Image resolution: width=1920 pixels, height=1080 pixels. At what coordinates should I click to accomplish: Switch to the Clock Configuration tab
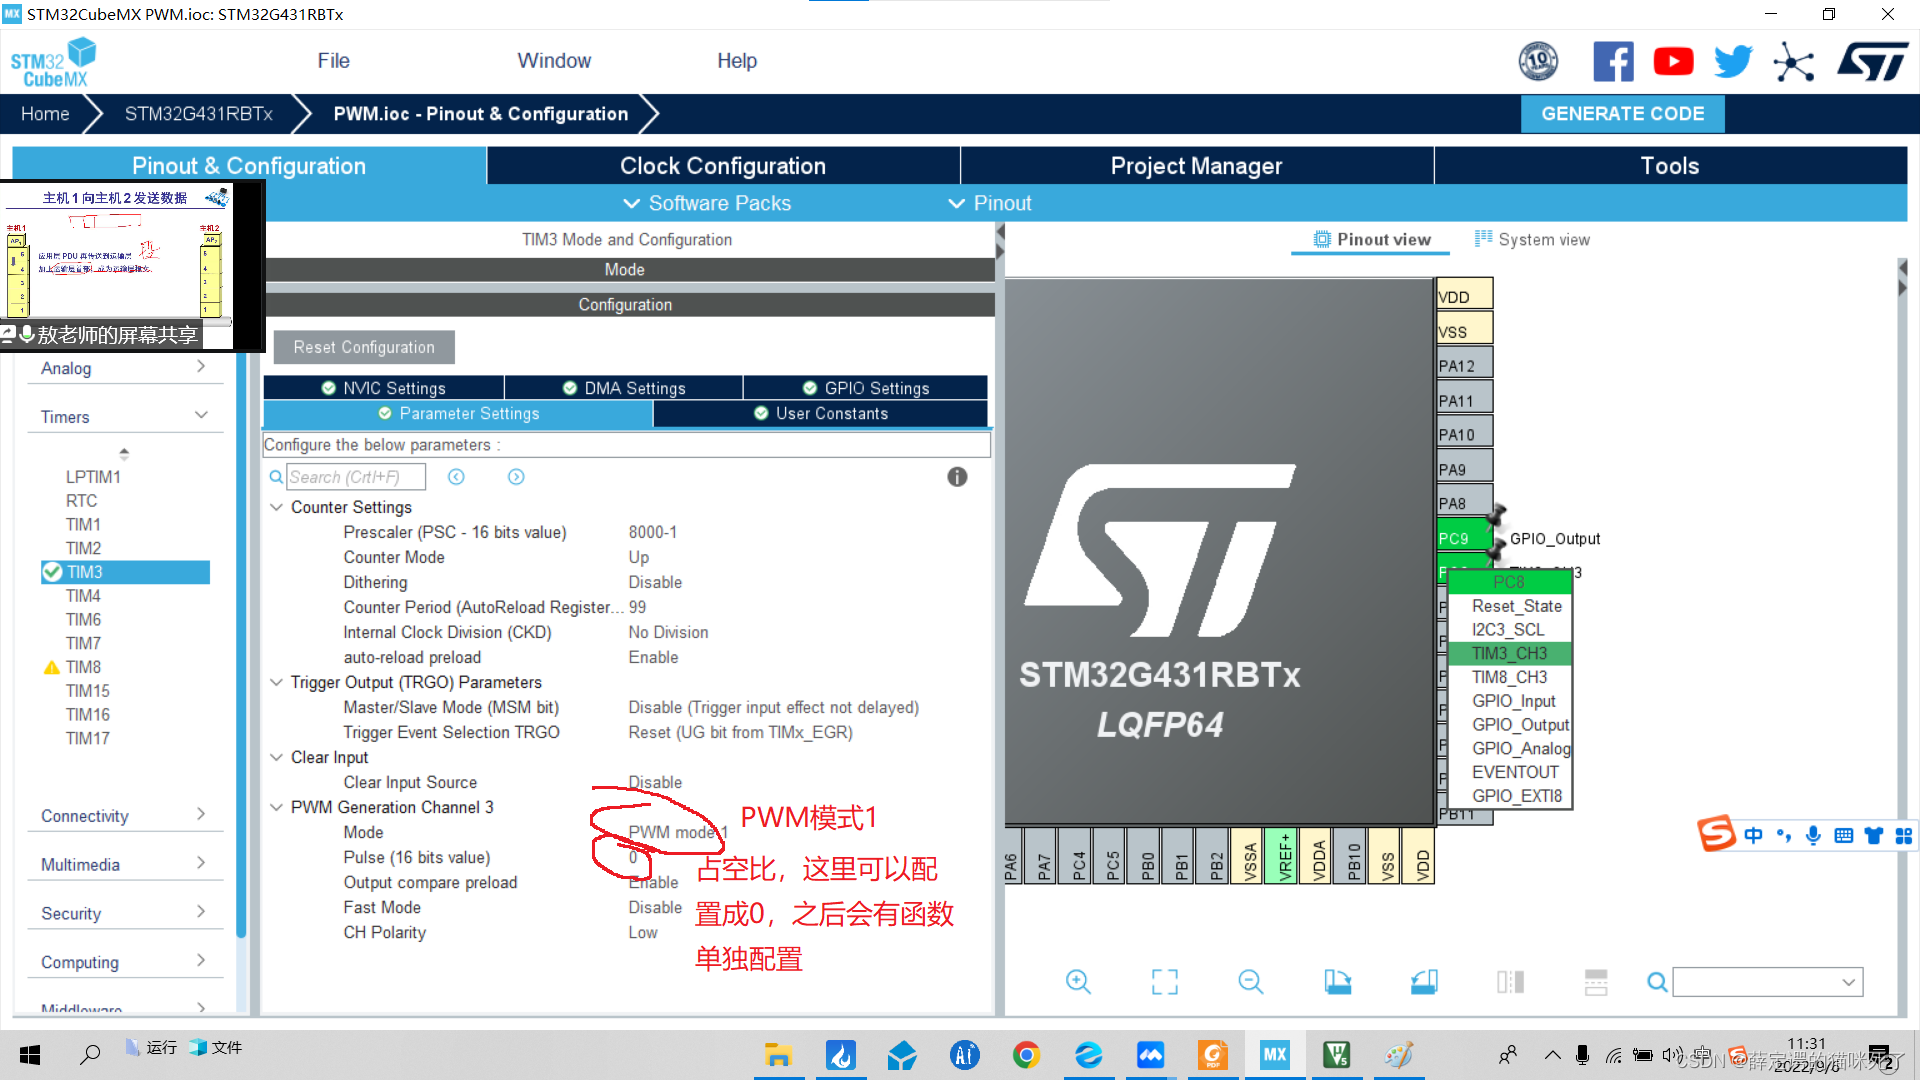tap(722, 166)
